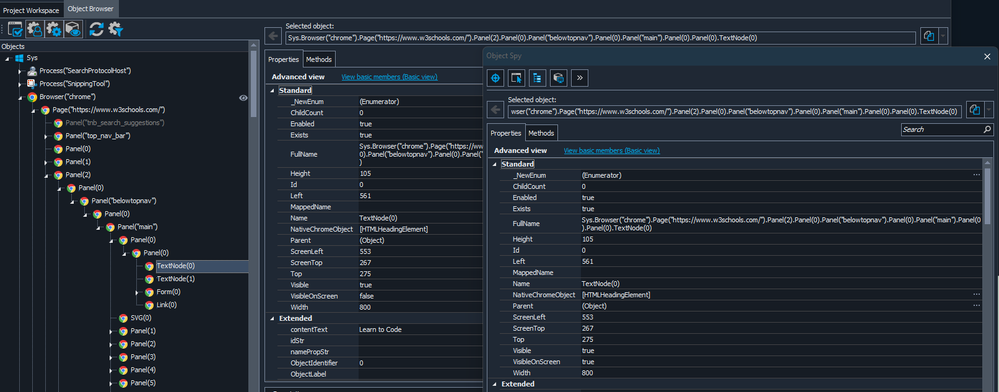Screen dimensions: 999x392
Task: Select TextNode(1) in the Objects tree
Action: tap(176, 279)
